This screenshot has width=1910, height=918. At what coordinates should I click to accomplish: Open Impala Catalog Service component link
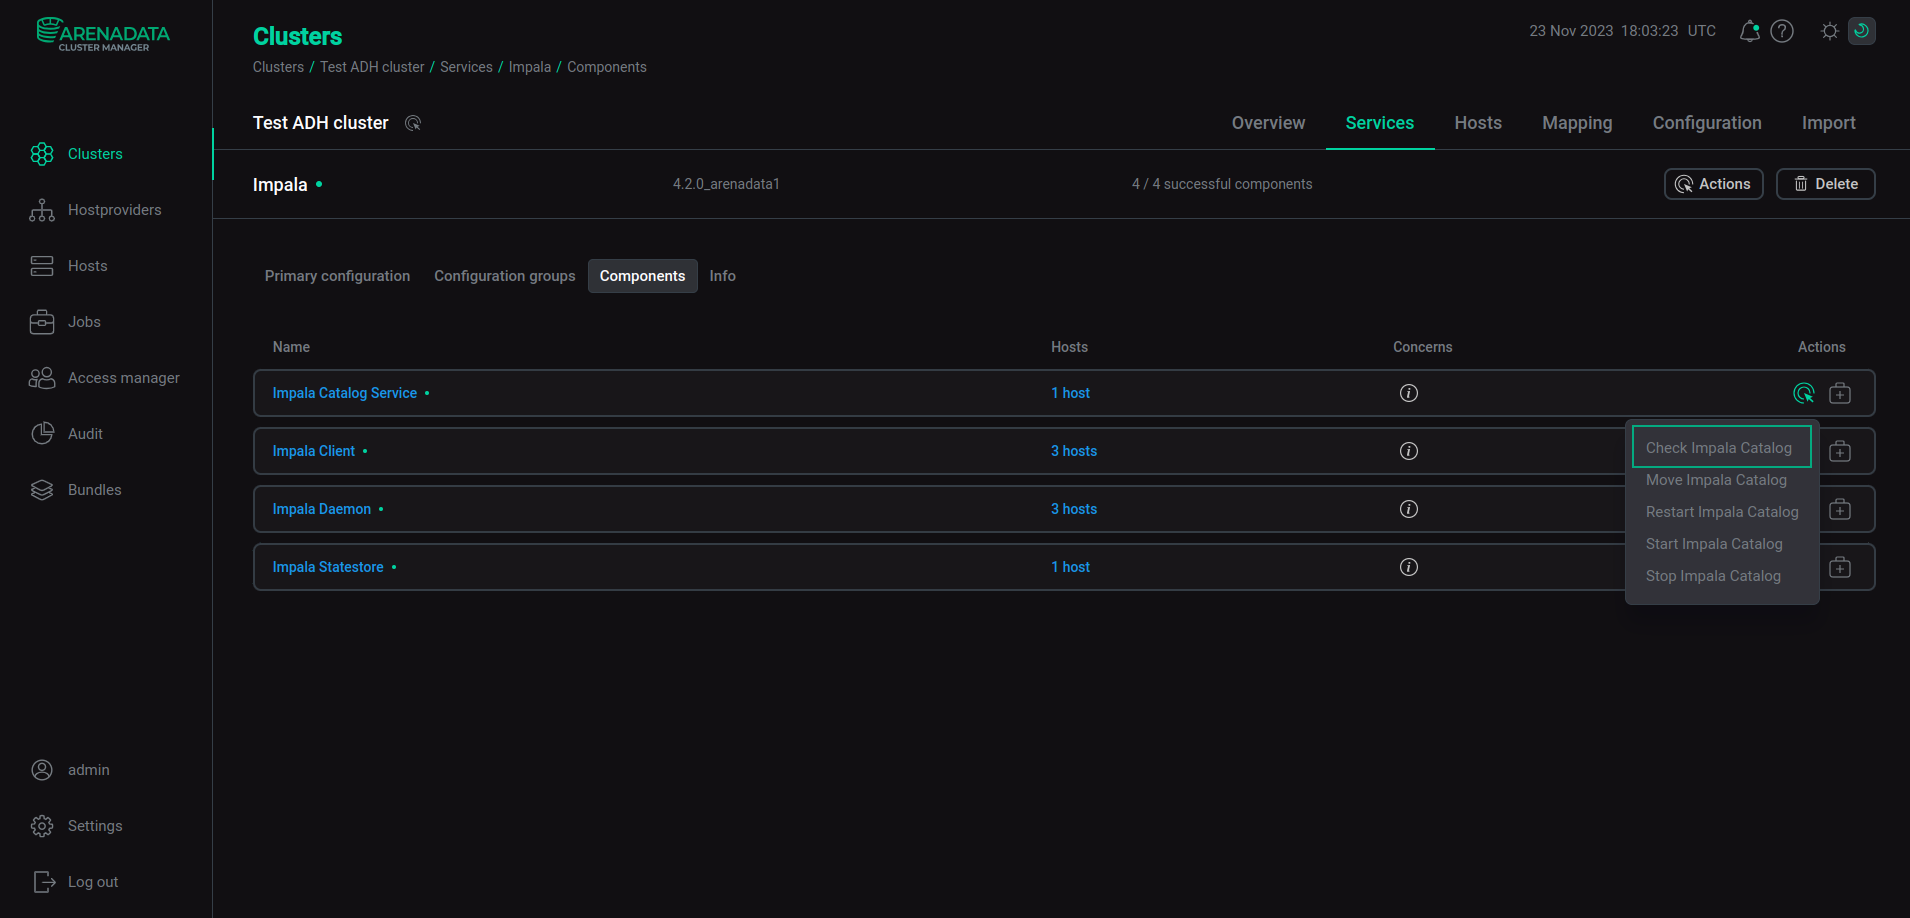pyautogui.click(x=344, y=393)
